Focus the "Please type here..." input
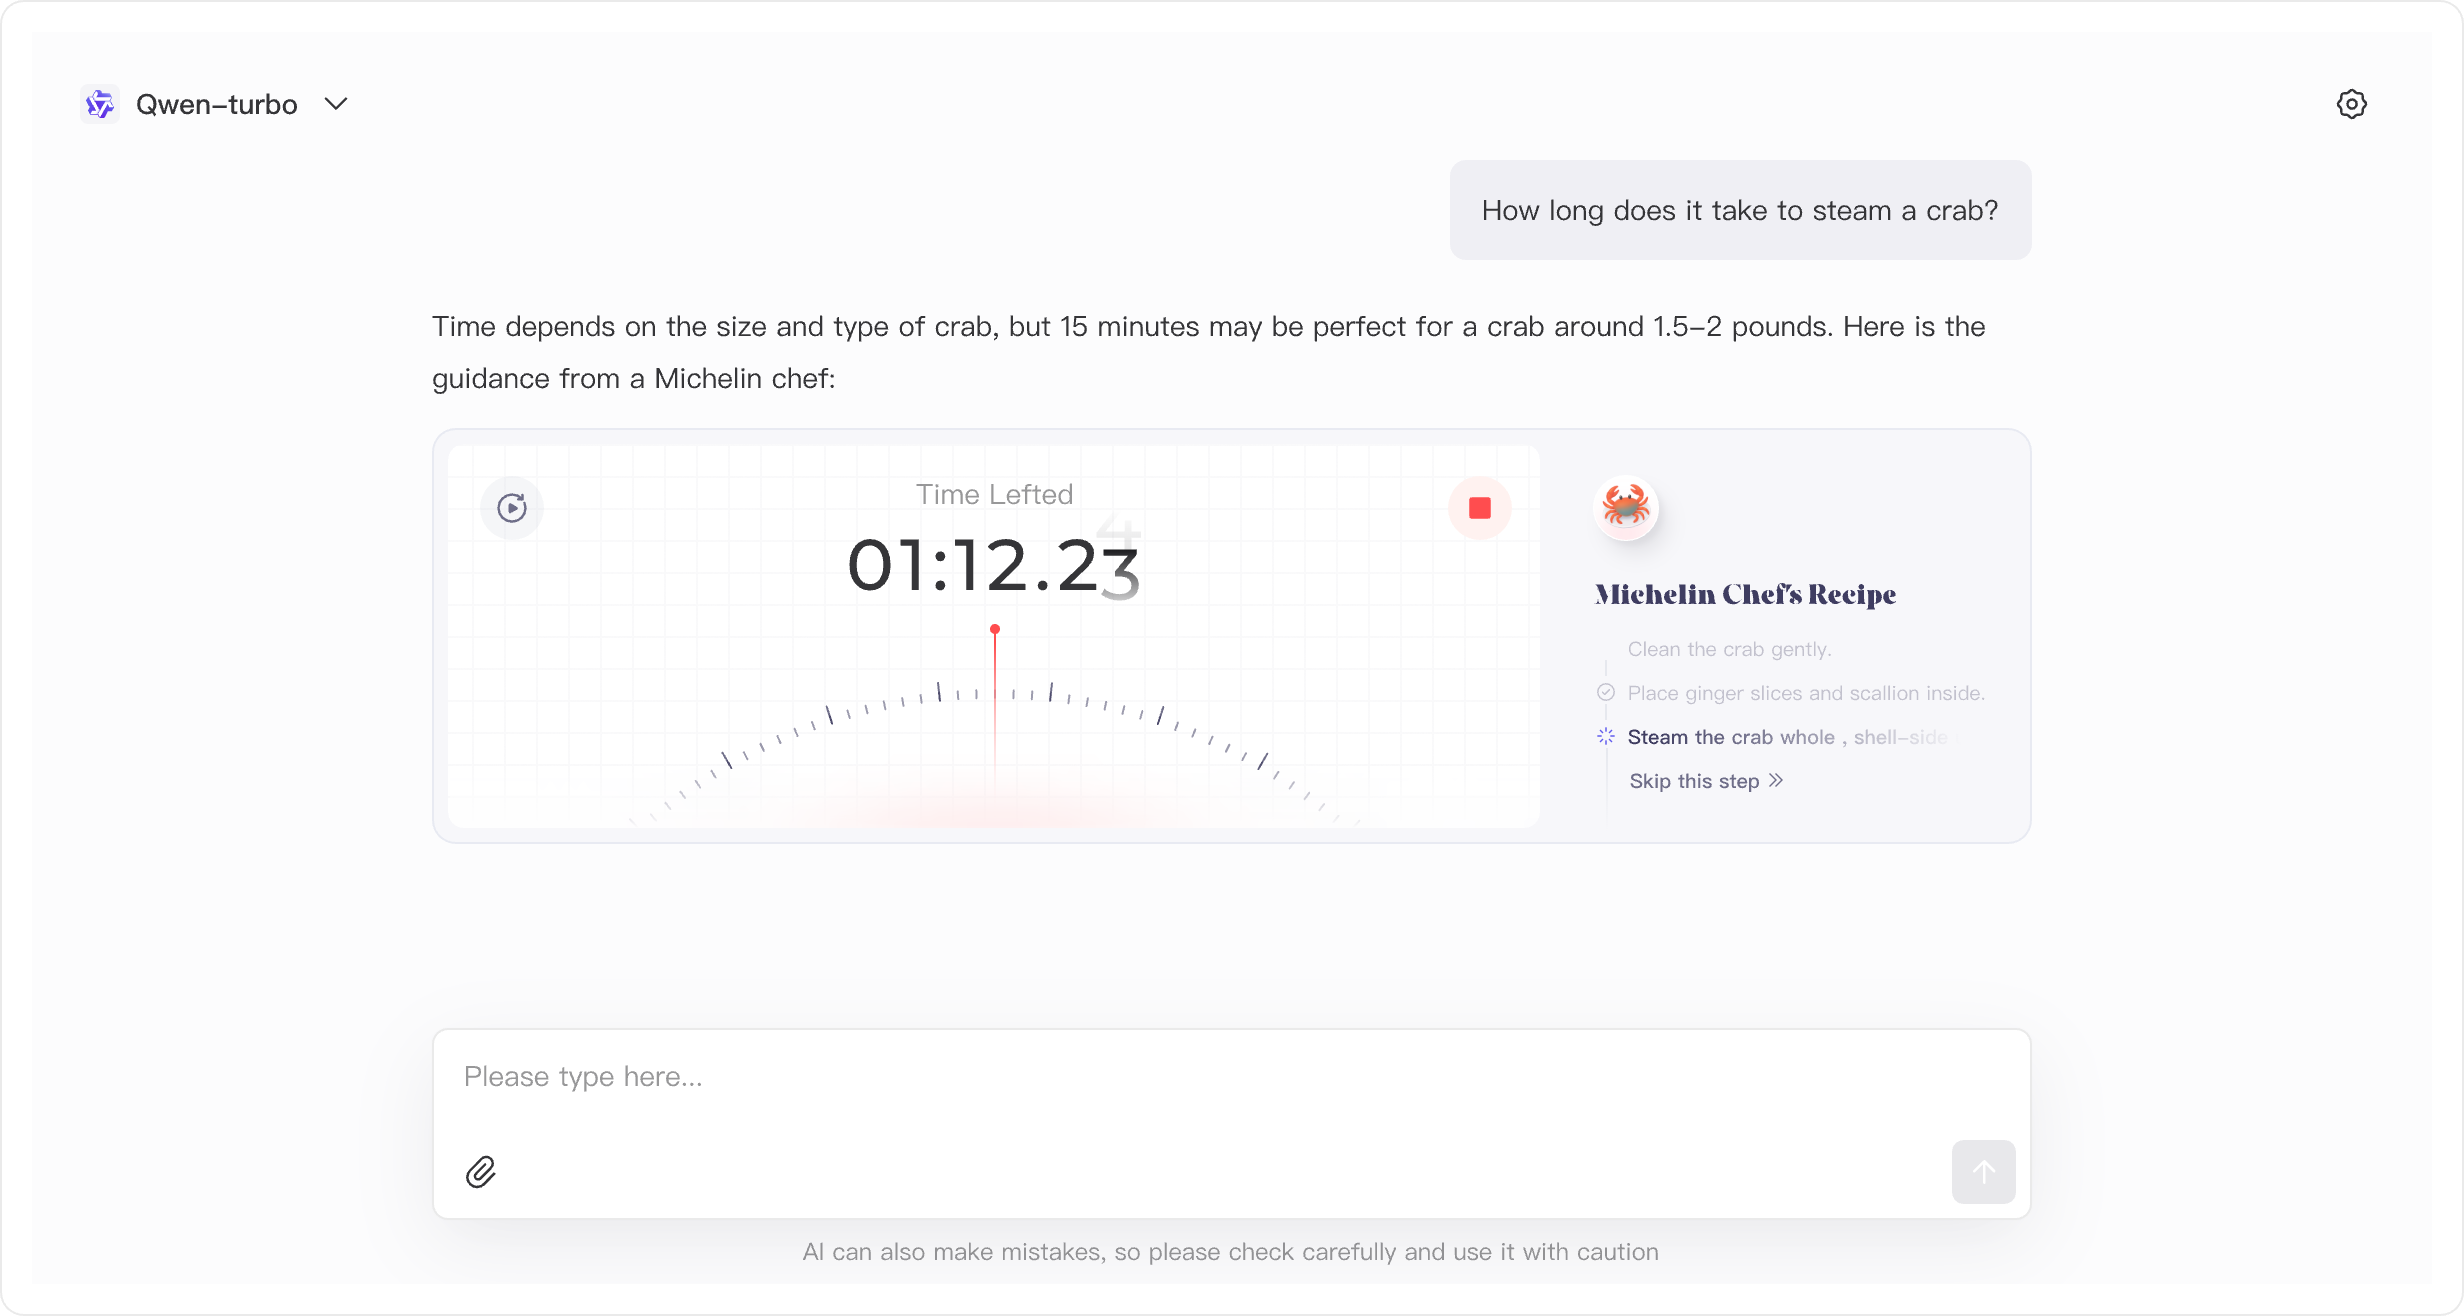The height and width of the screenshot is (1316, 2464). point(1230,1077)
